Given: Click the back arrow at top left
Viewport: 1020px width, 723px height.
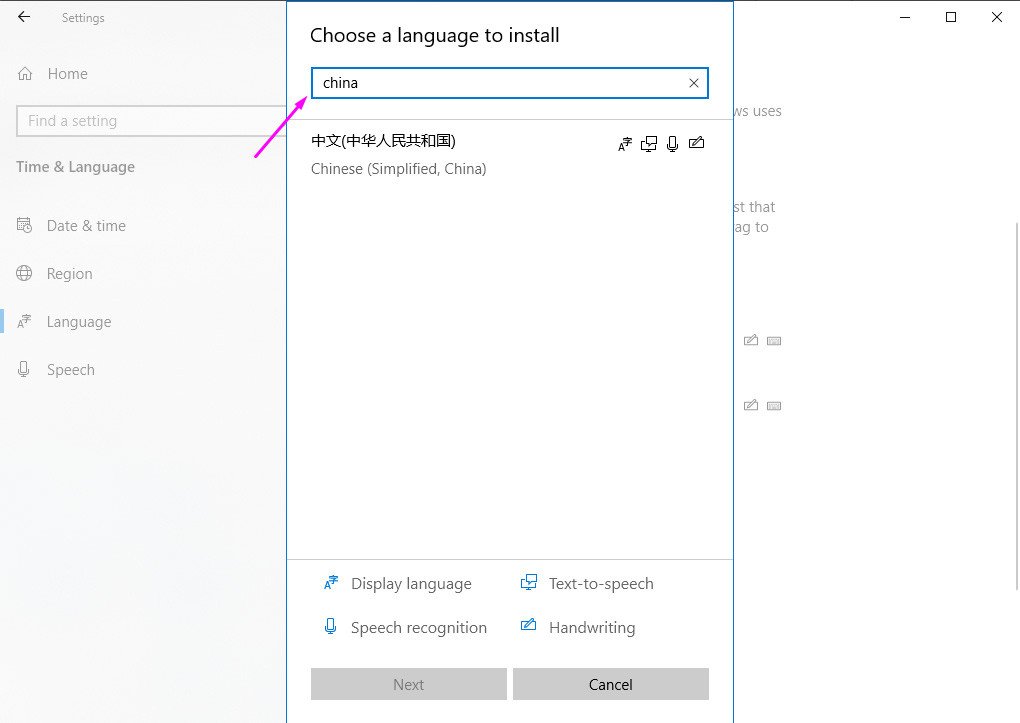Looking at the screenshot, I should pyautogui.click(x=23, y=16).
